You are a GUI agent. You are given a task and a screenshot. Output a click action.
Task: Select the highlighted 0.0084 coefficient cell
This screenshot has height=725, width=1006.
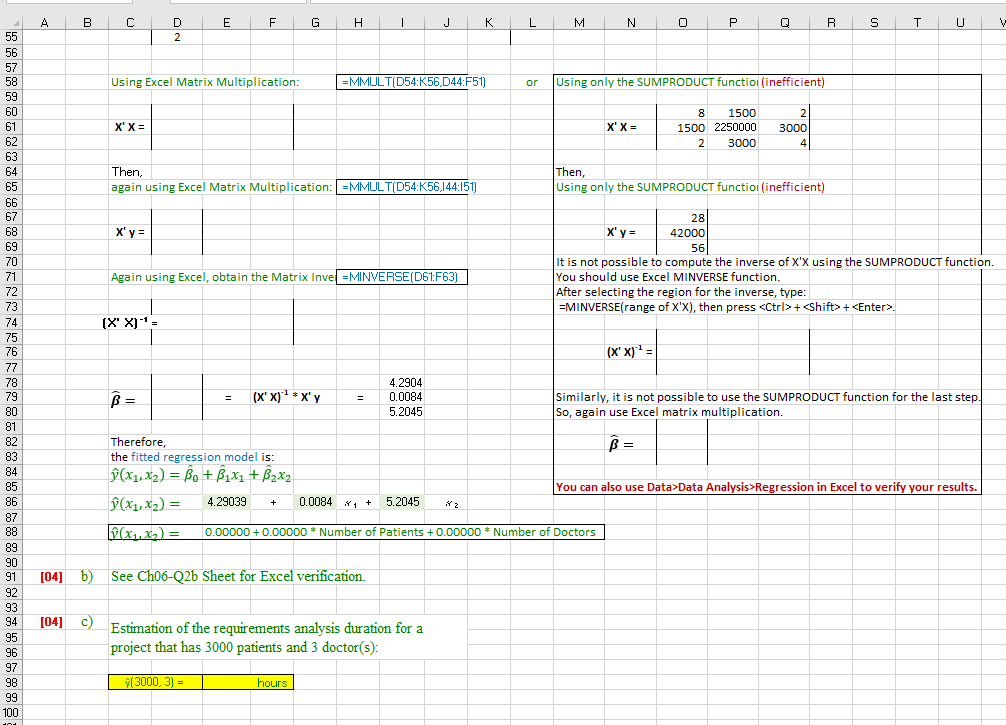pyautogui.click(x=316, y=502)
